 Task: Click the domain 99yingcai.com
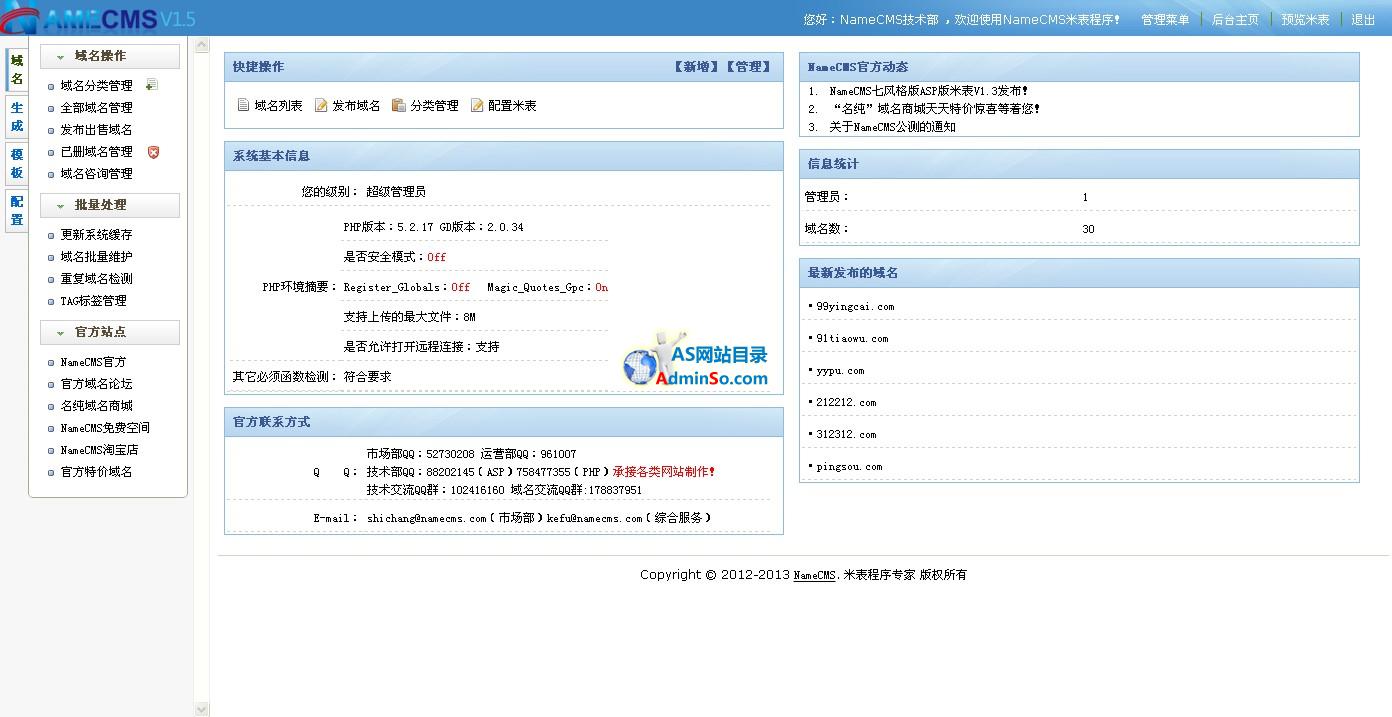coord(855,307)
